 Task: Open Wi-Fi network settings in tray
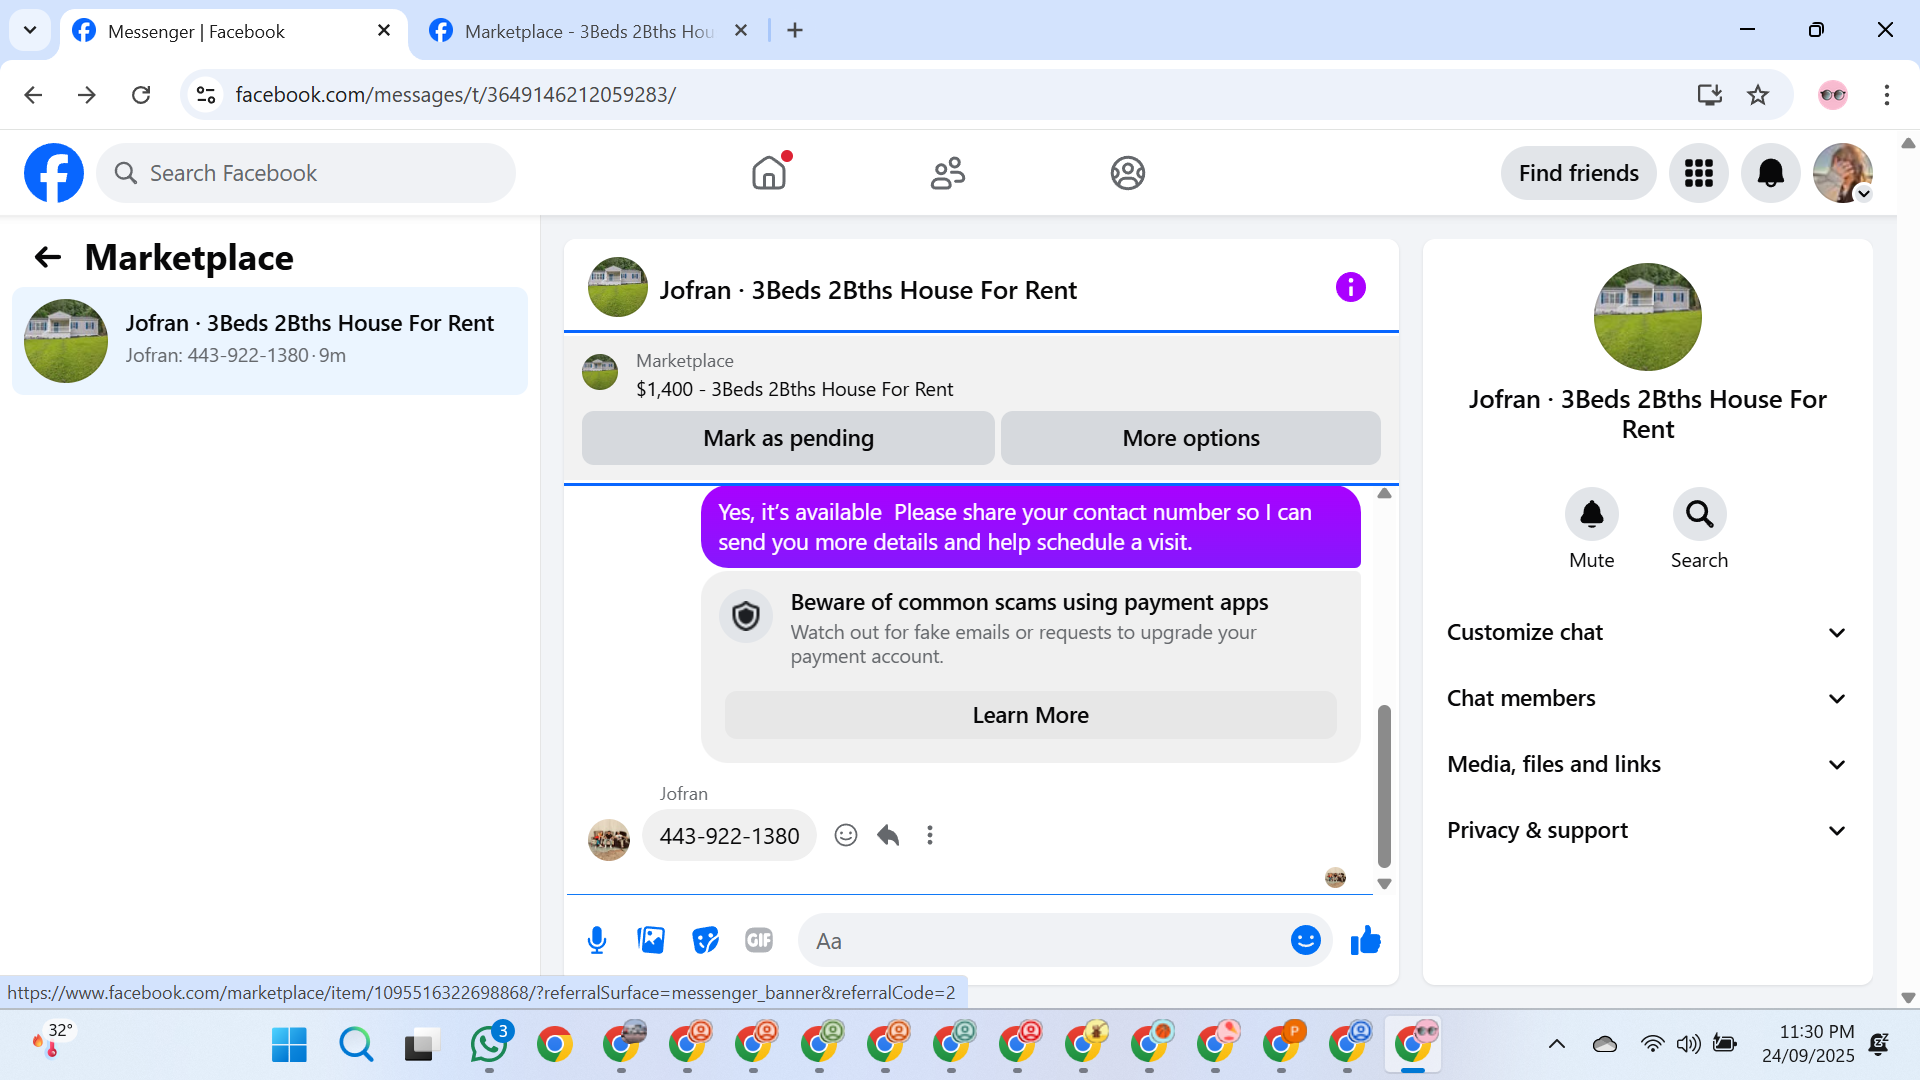coord(1653,1045)
